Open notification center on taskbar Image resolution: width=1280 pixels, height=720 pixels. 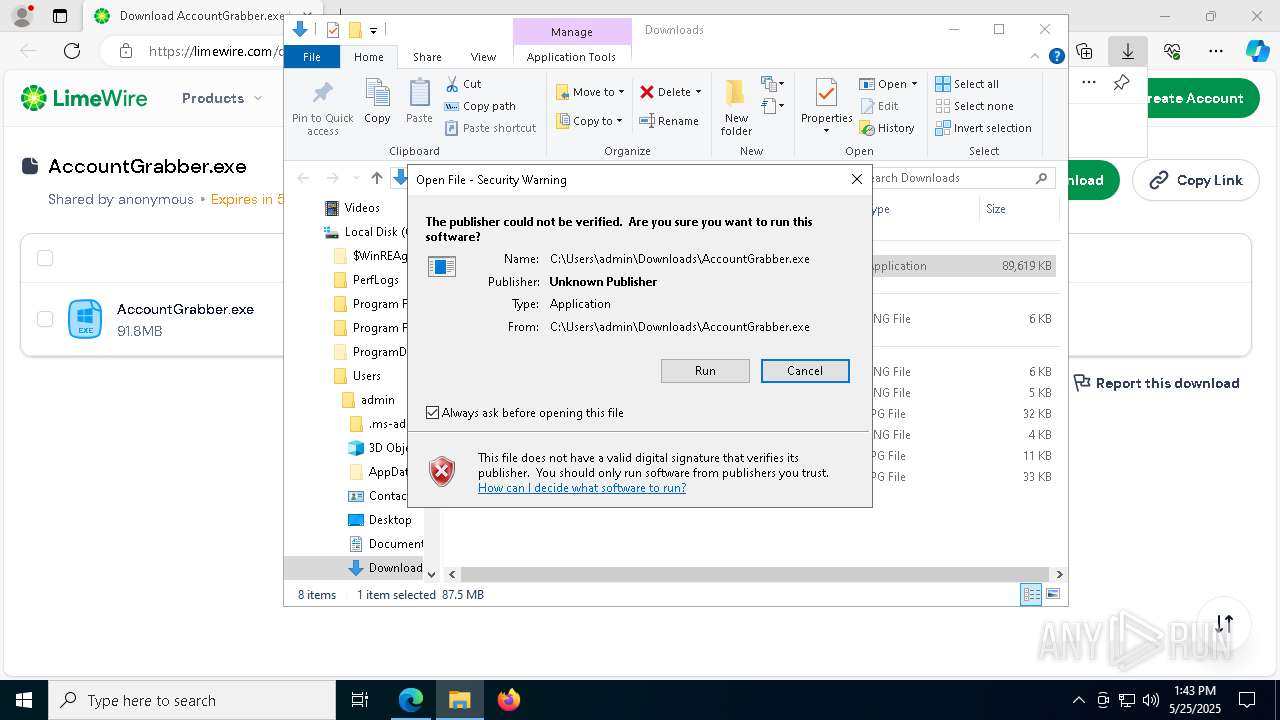pyautogui.click(x=1247, y=700)
